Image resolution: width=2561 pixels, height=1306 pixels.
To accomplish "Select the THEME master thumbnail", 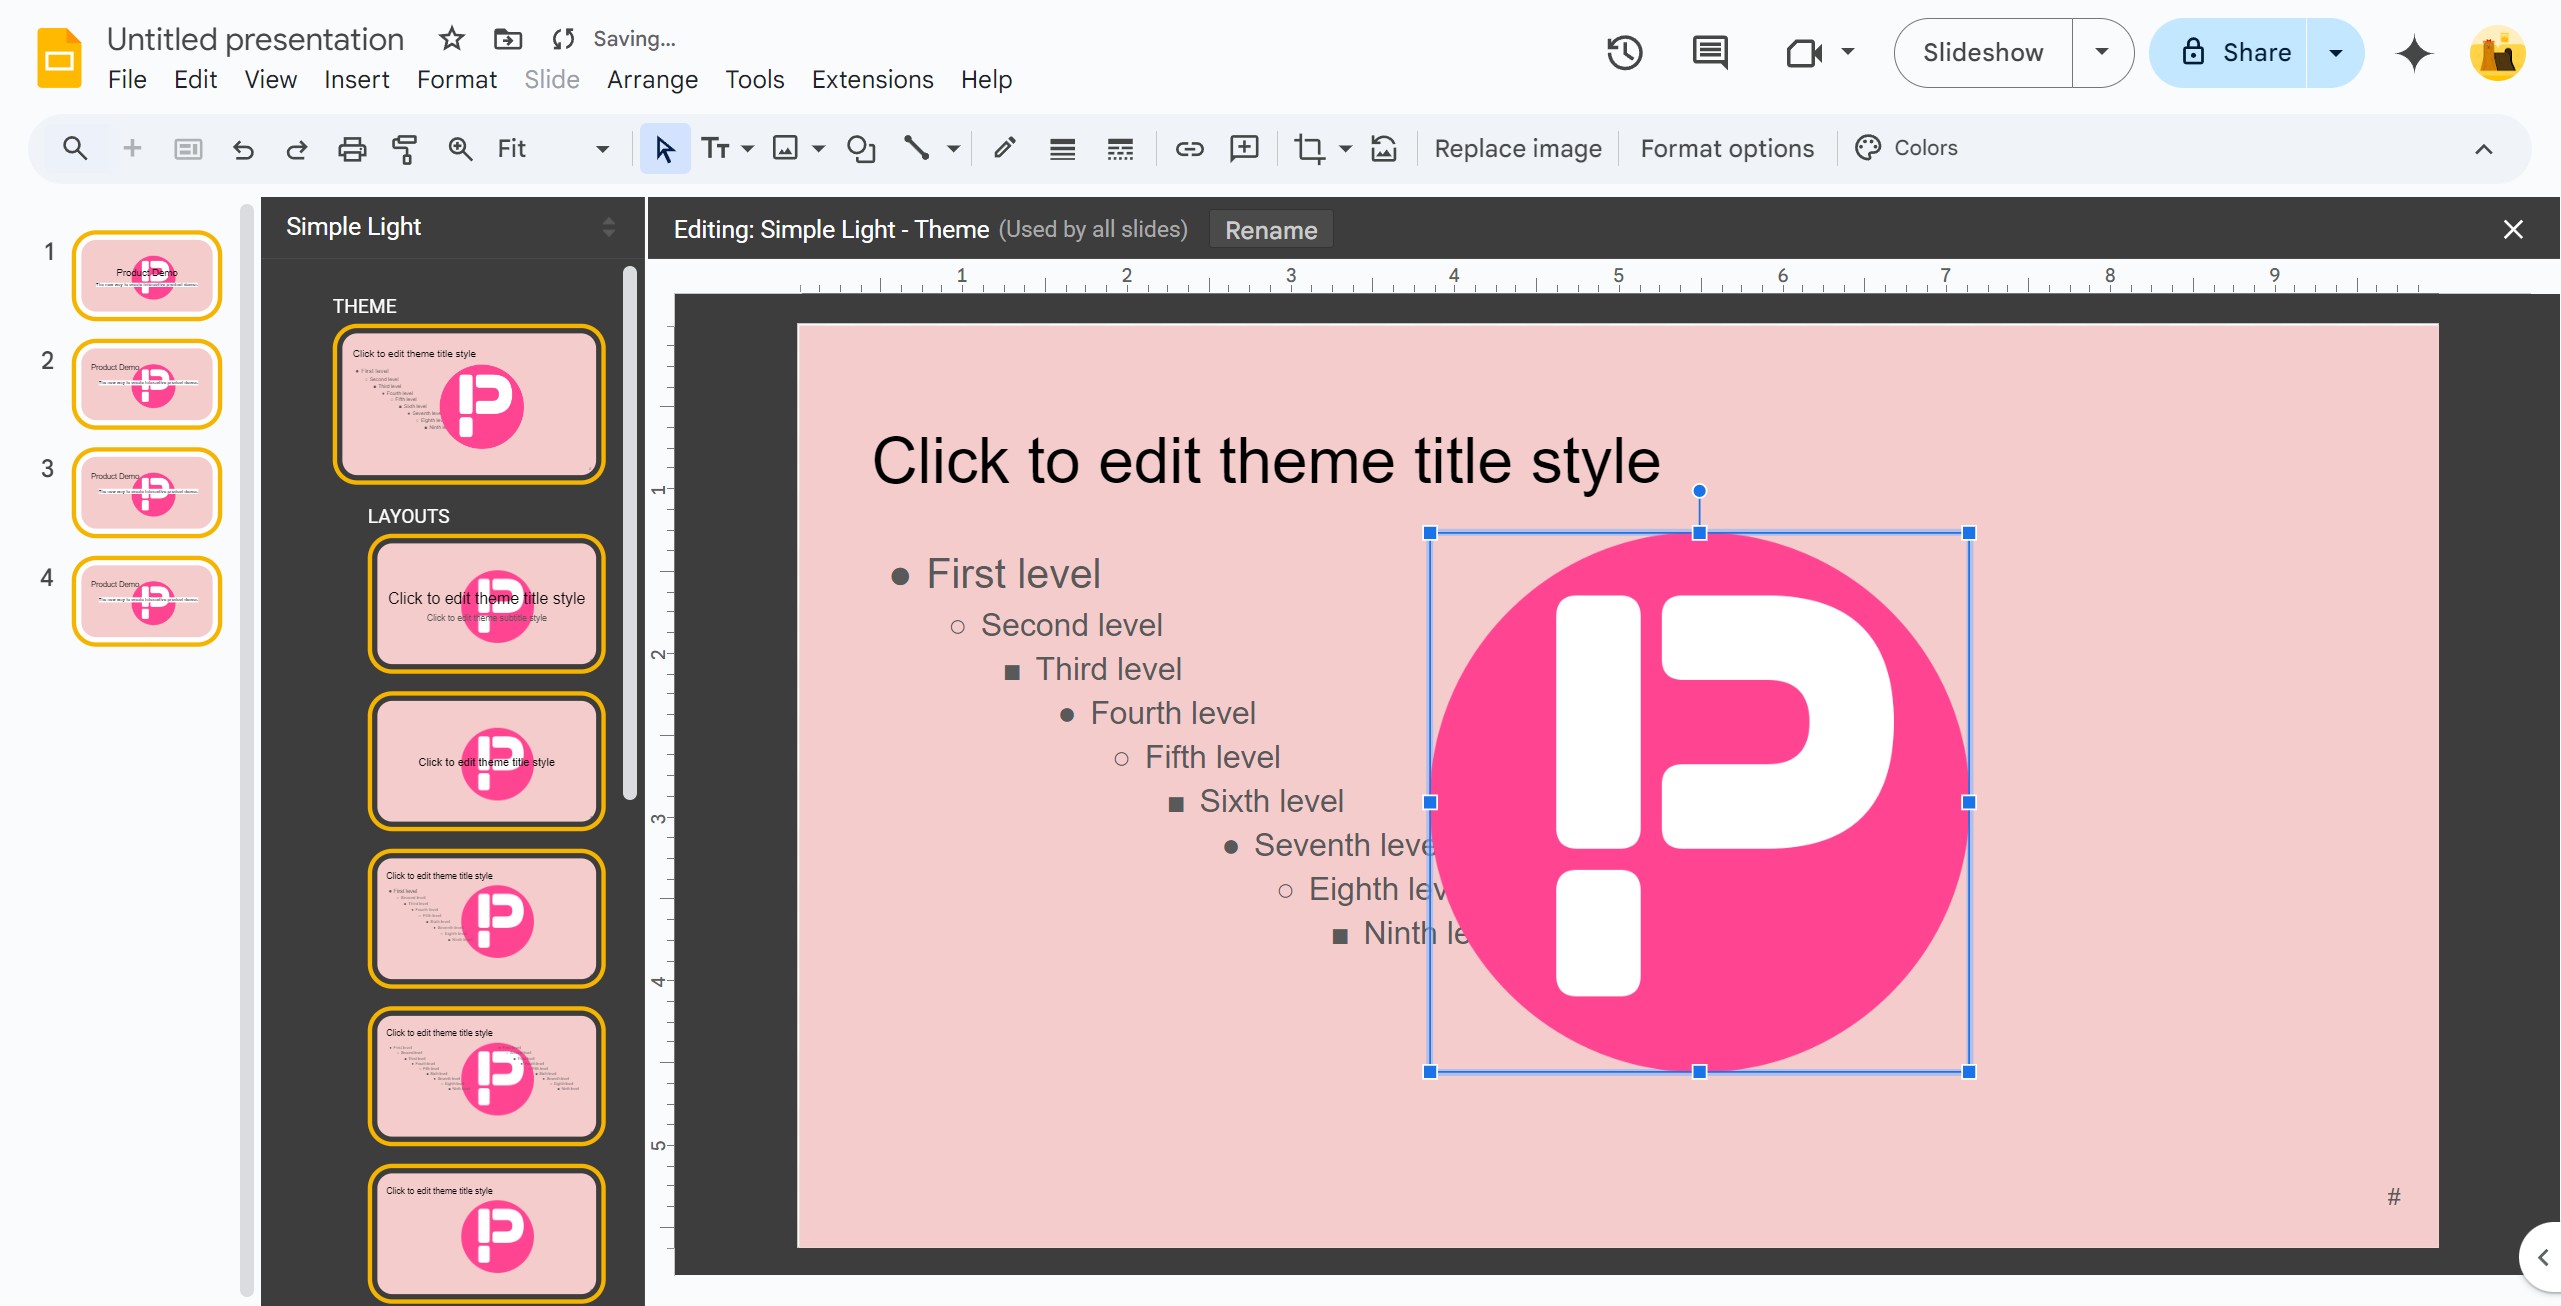I will tap(469, 404).
